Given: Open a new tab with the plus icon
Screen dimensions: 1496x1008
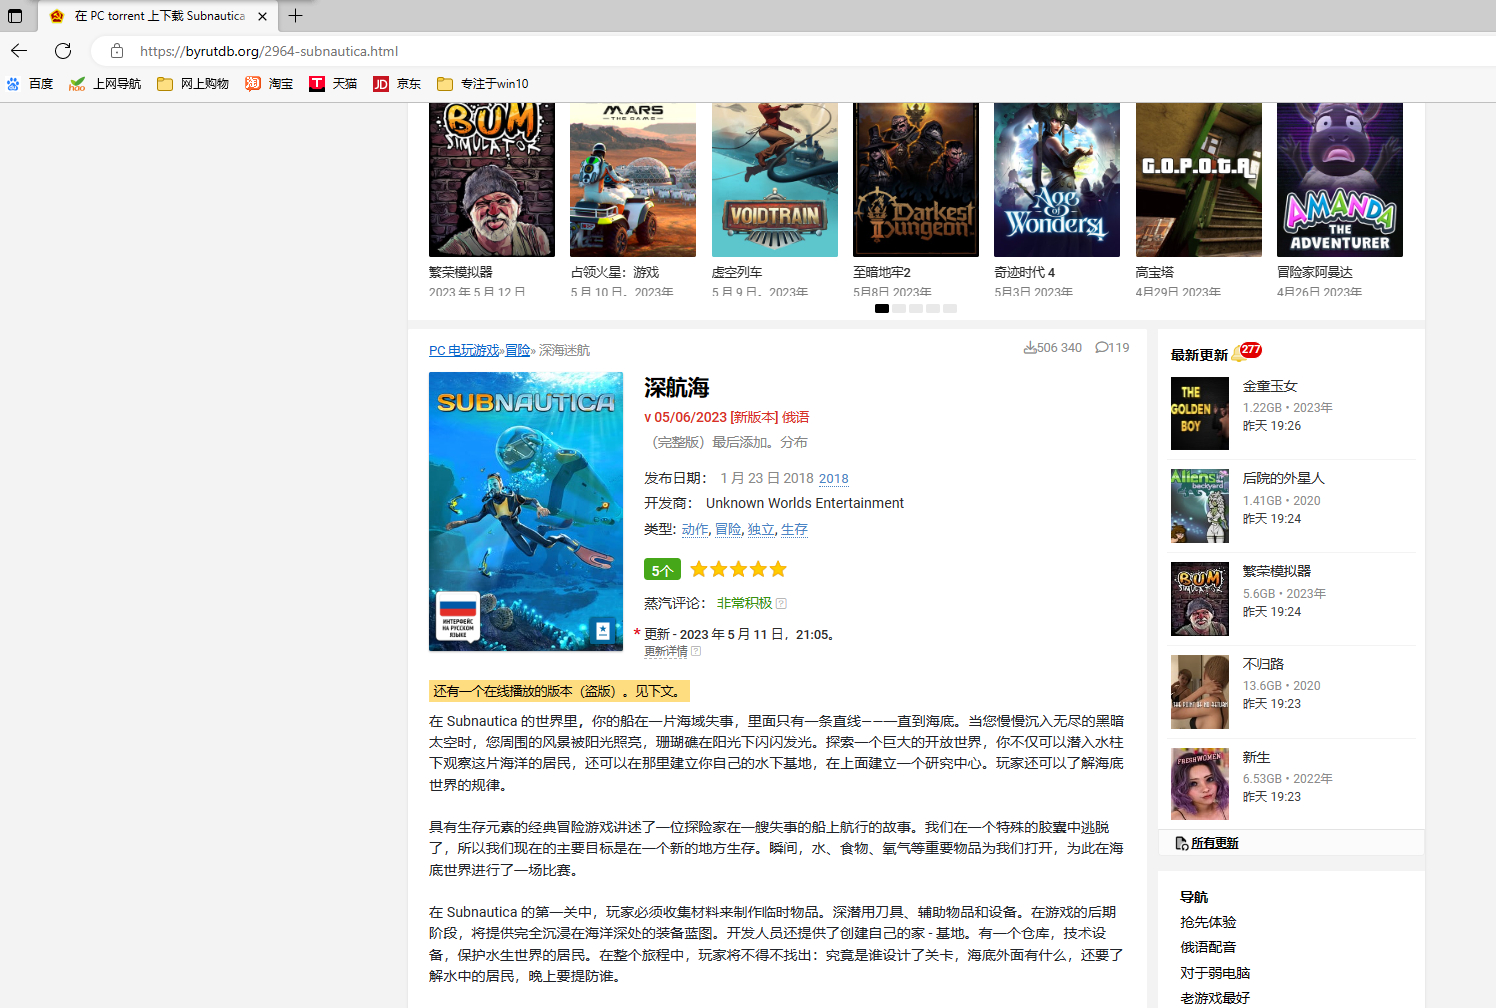Looking at the screenshot, I should point(295,16).
